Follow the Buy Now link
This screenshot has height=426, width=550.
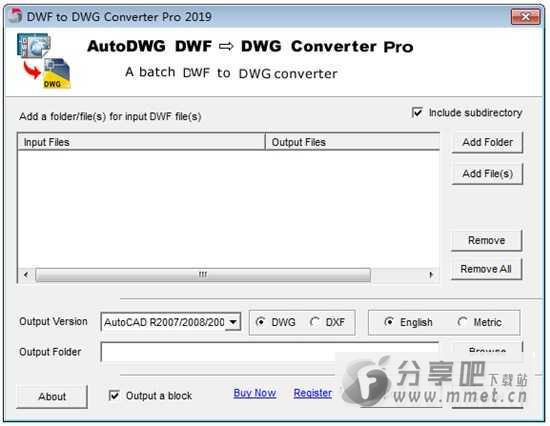255,393
